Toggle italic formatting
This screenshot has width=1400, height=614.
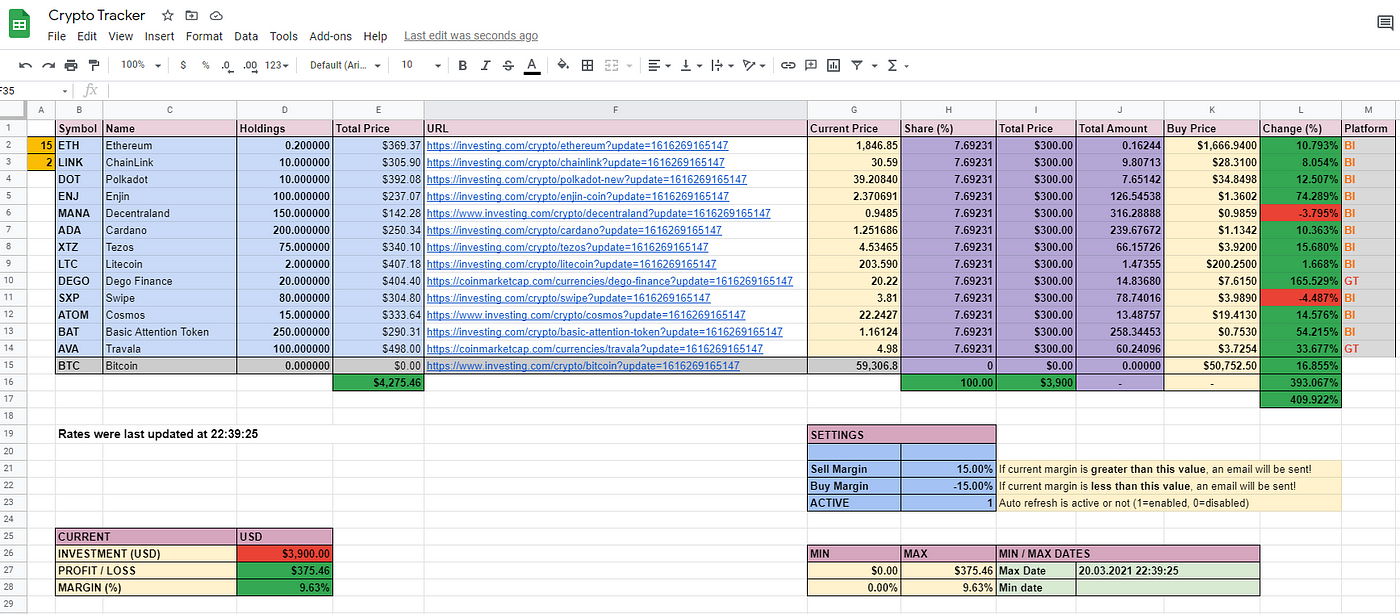click(x=485, y=65)
